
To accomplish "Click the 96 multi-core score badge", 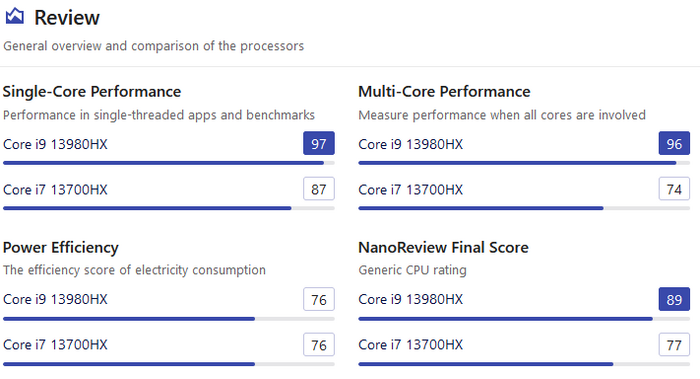I will click(x=674, y=143).
